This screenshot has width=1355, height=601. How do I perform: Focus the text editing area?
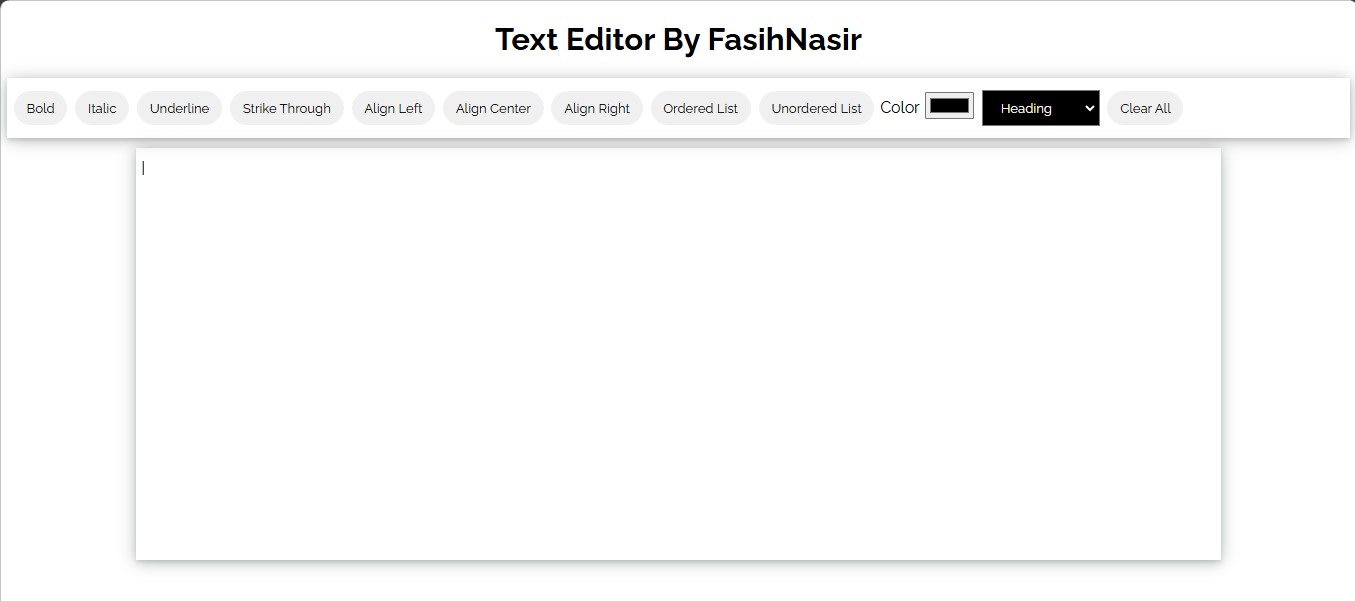[678, 354]
